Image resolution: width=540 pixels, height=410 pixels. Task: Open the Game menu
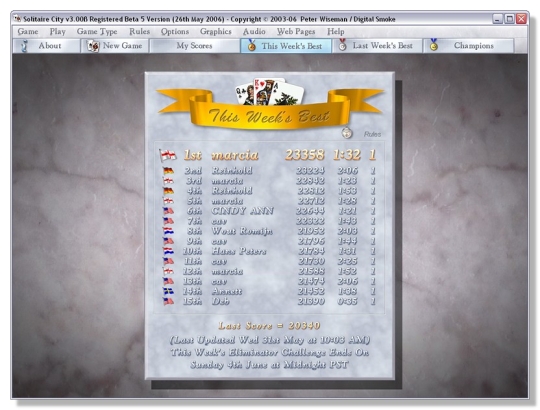tap(28, 32)
